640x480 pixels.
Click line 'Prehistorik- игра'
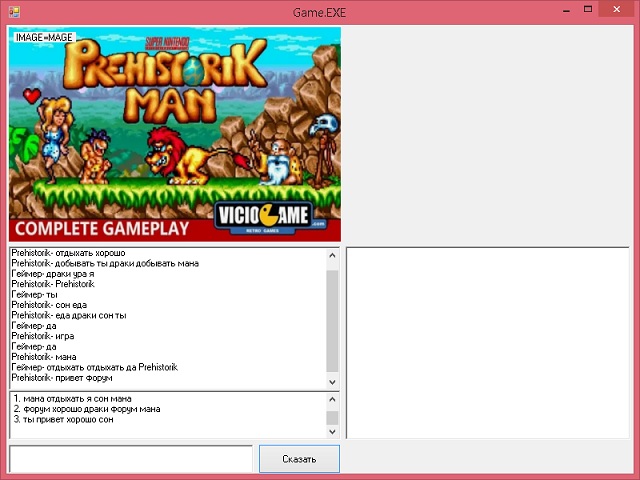(x=43, y=336)
